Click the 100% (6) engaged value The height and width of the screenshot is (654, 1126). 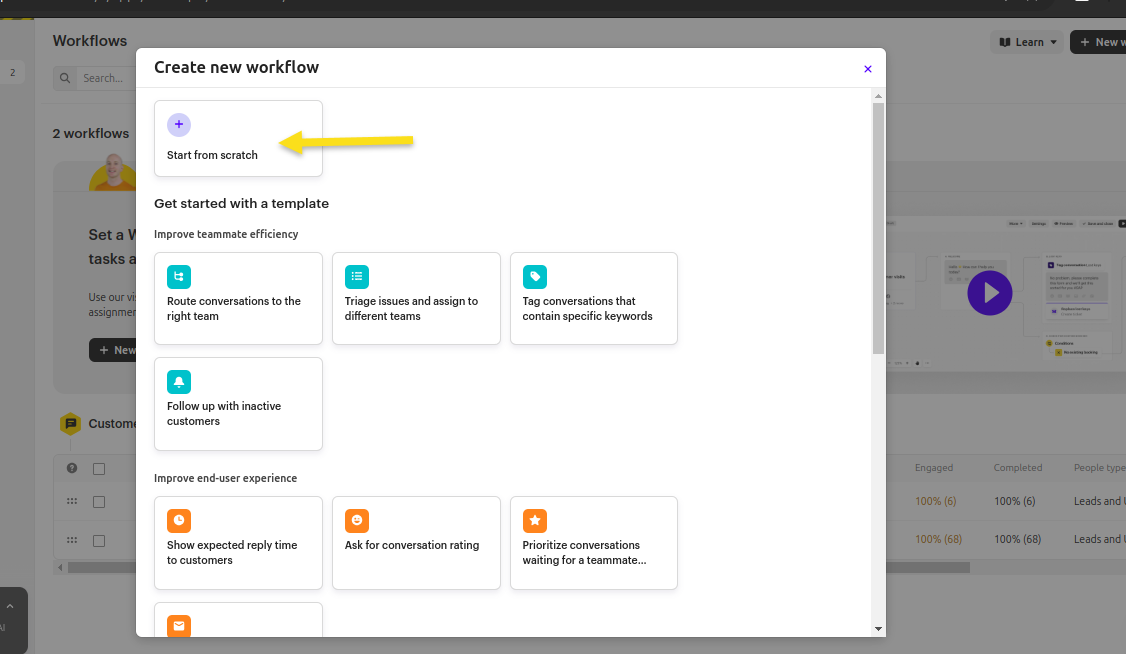[936, 501]
